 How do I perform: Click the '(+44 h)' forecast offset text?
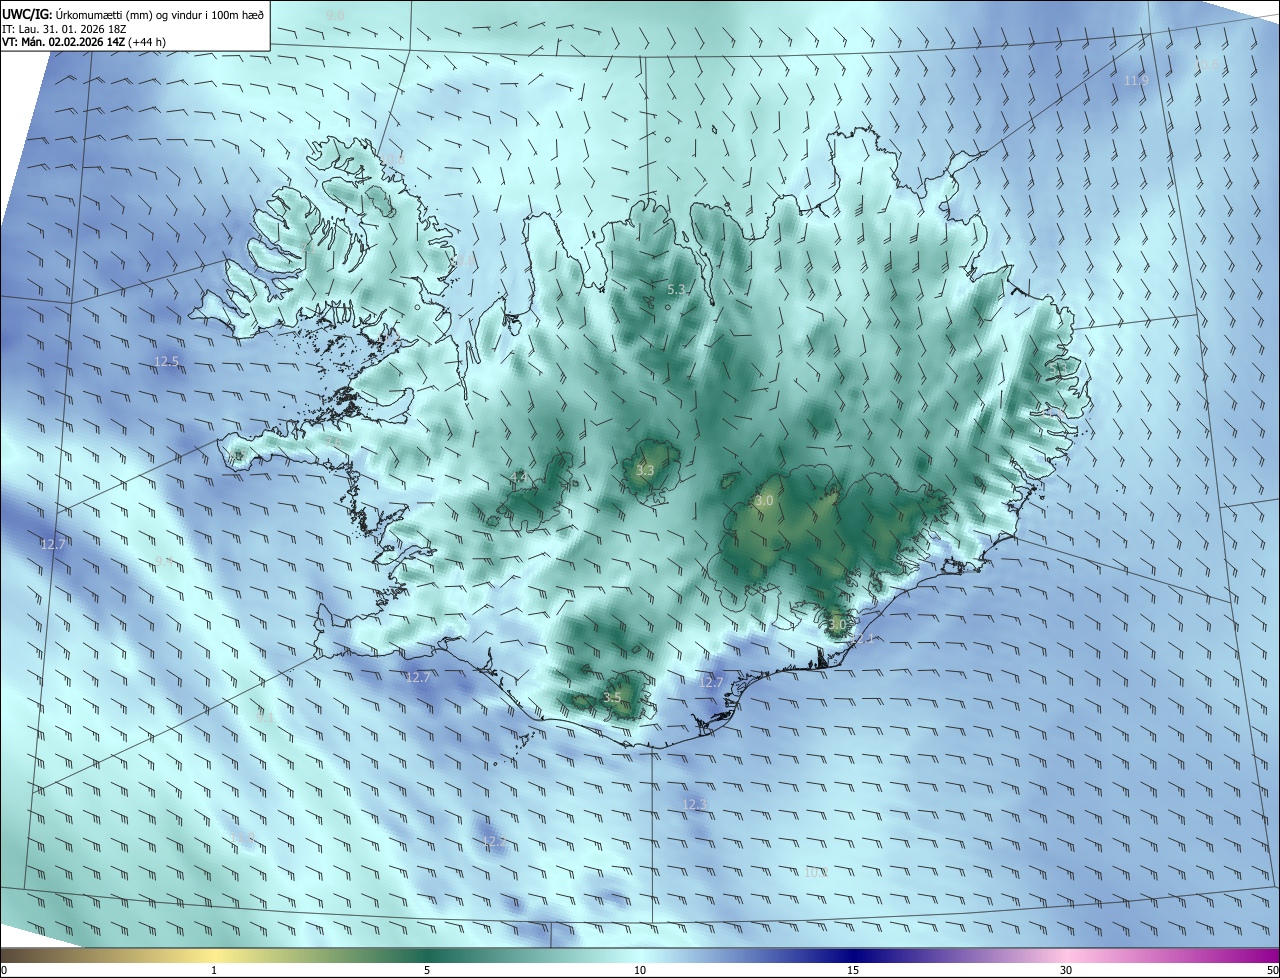coord(147,43)
